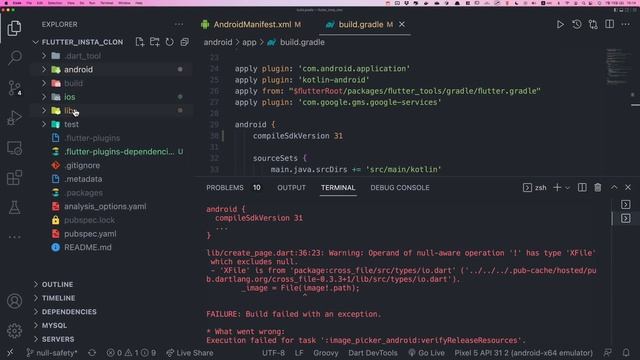Viewport: 640px width, 360px height.
Task: Click the app breadcrumb segment
Action: [x=249, y=42]
